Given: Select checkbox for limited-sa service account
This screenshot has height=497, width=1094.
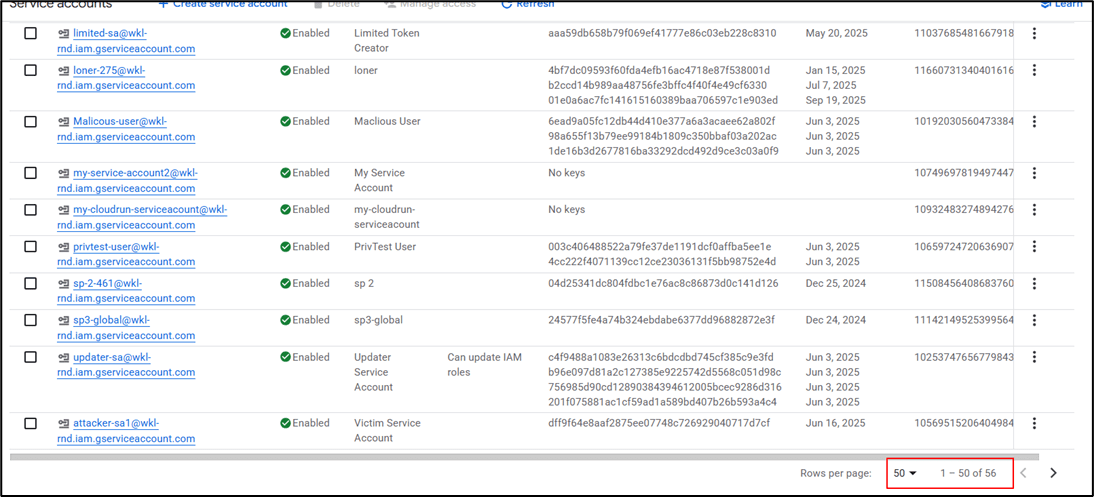Looking at the screenshot, I should (31, 33).
